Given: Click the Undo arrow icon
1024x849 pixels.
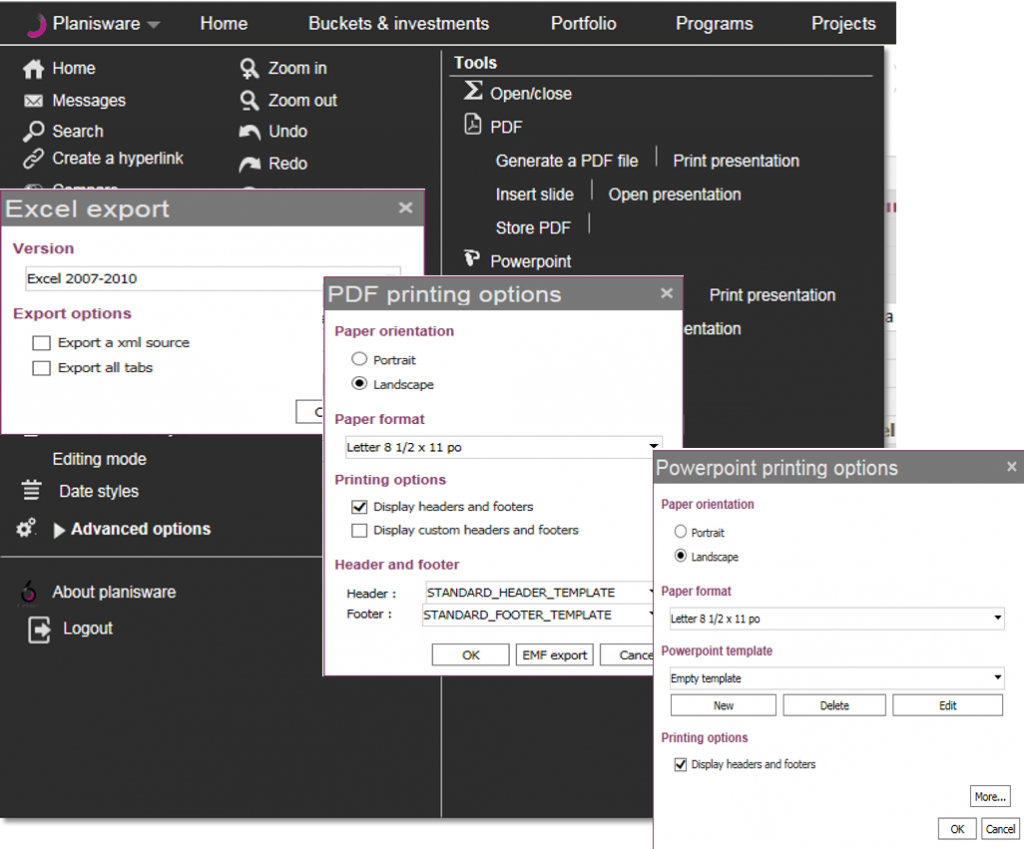Looking at the screenshot, I should click(x=249, y=132).
